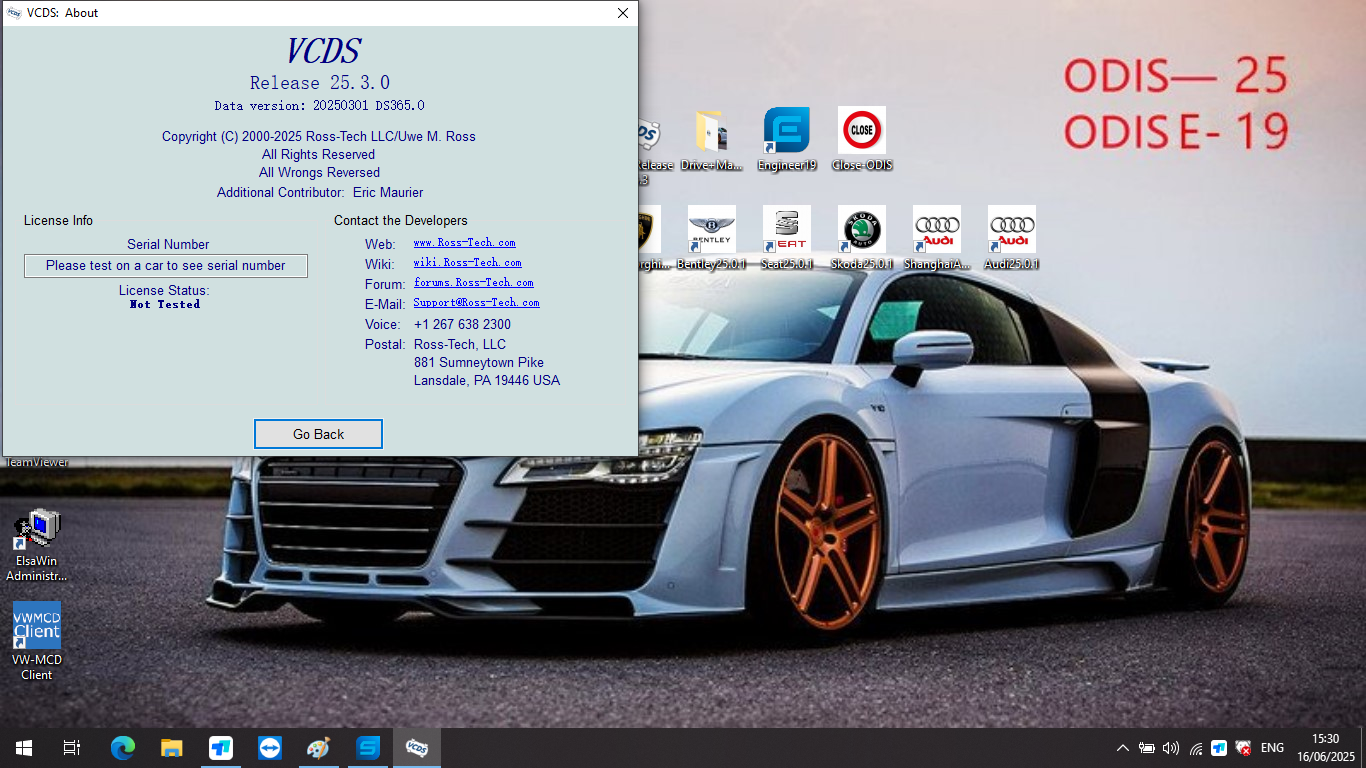This screenshot has width=1366, height=768.
Task: Open the www.Ross-Tech.com web link
Action: (464, 243)
